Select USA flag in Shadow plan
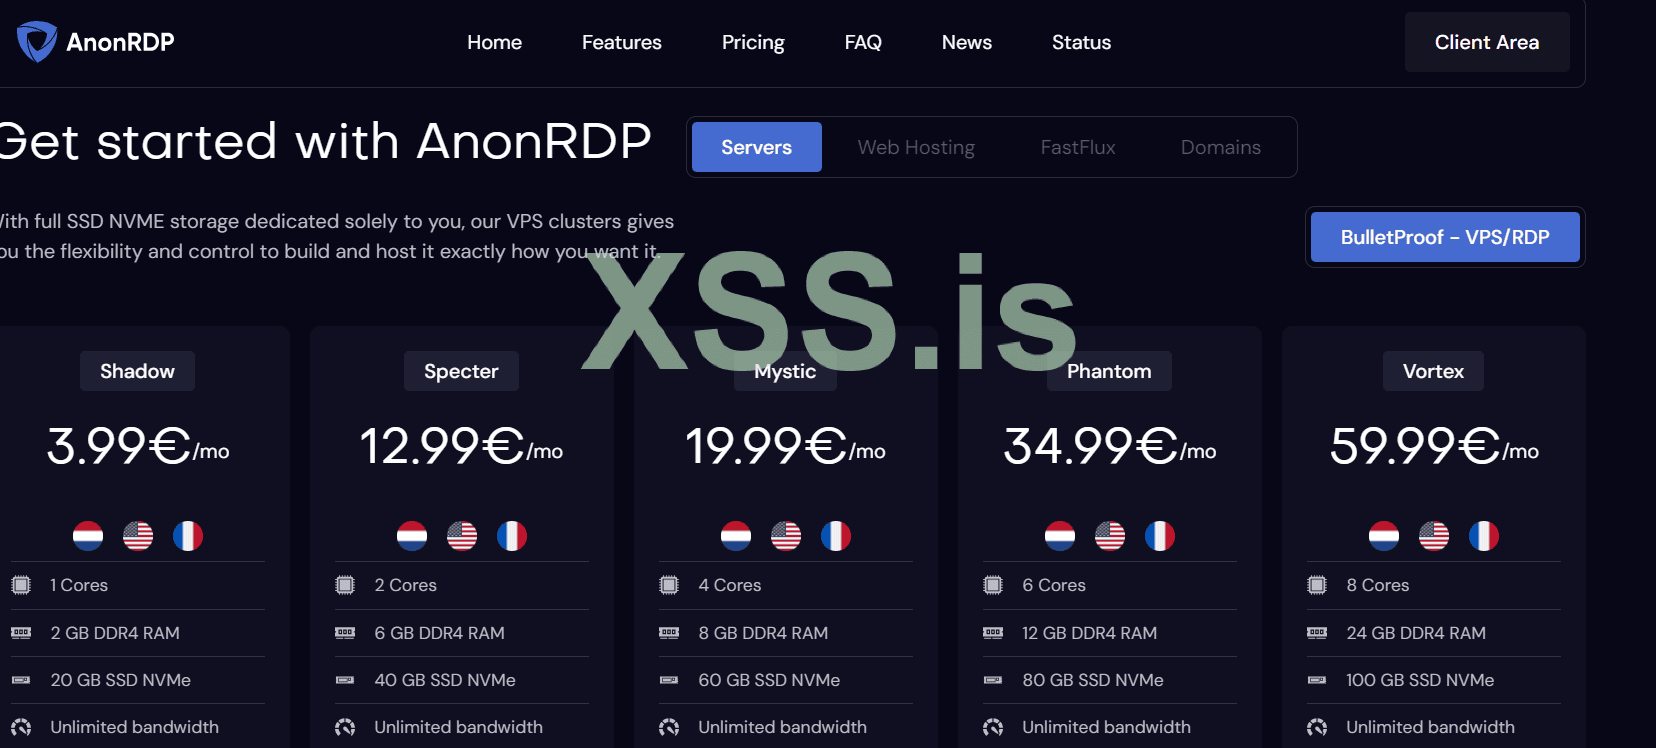 pyautogui.click(x=138, y=536)
